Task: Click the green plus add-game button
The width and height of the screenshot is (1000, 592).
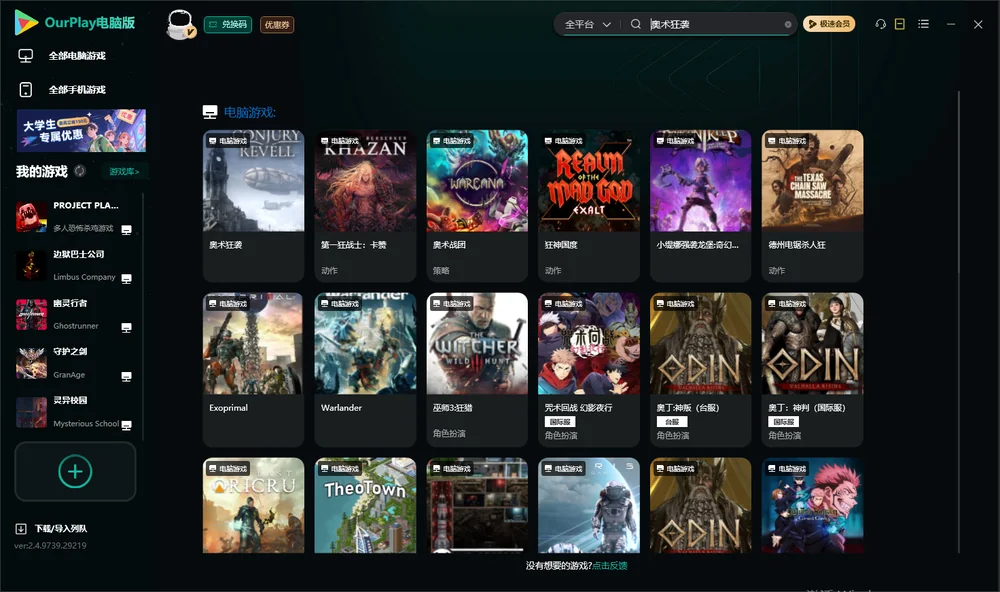Action: pos(75,471)
